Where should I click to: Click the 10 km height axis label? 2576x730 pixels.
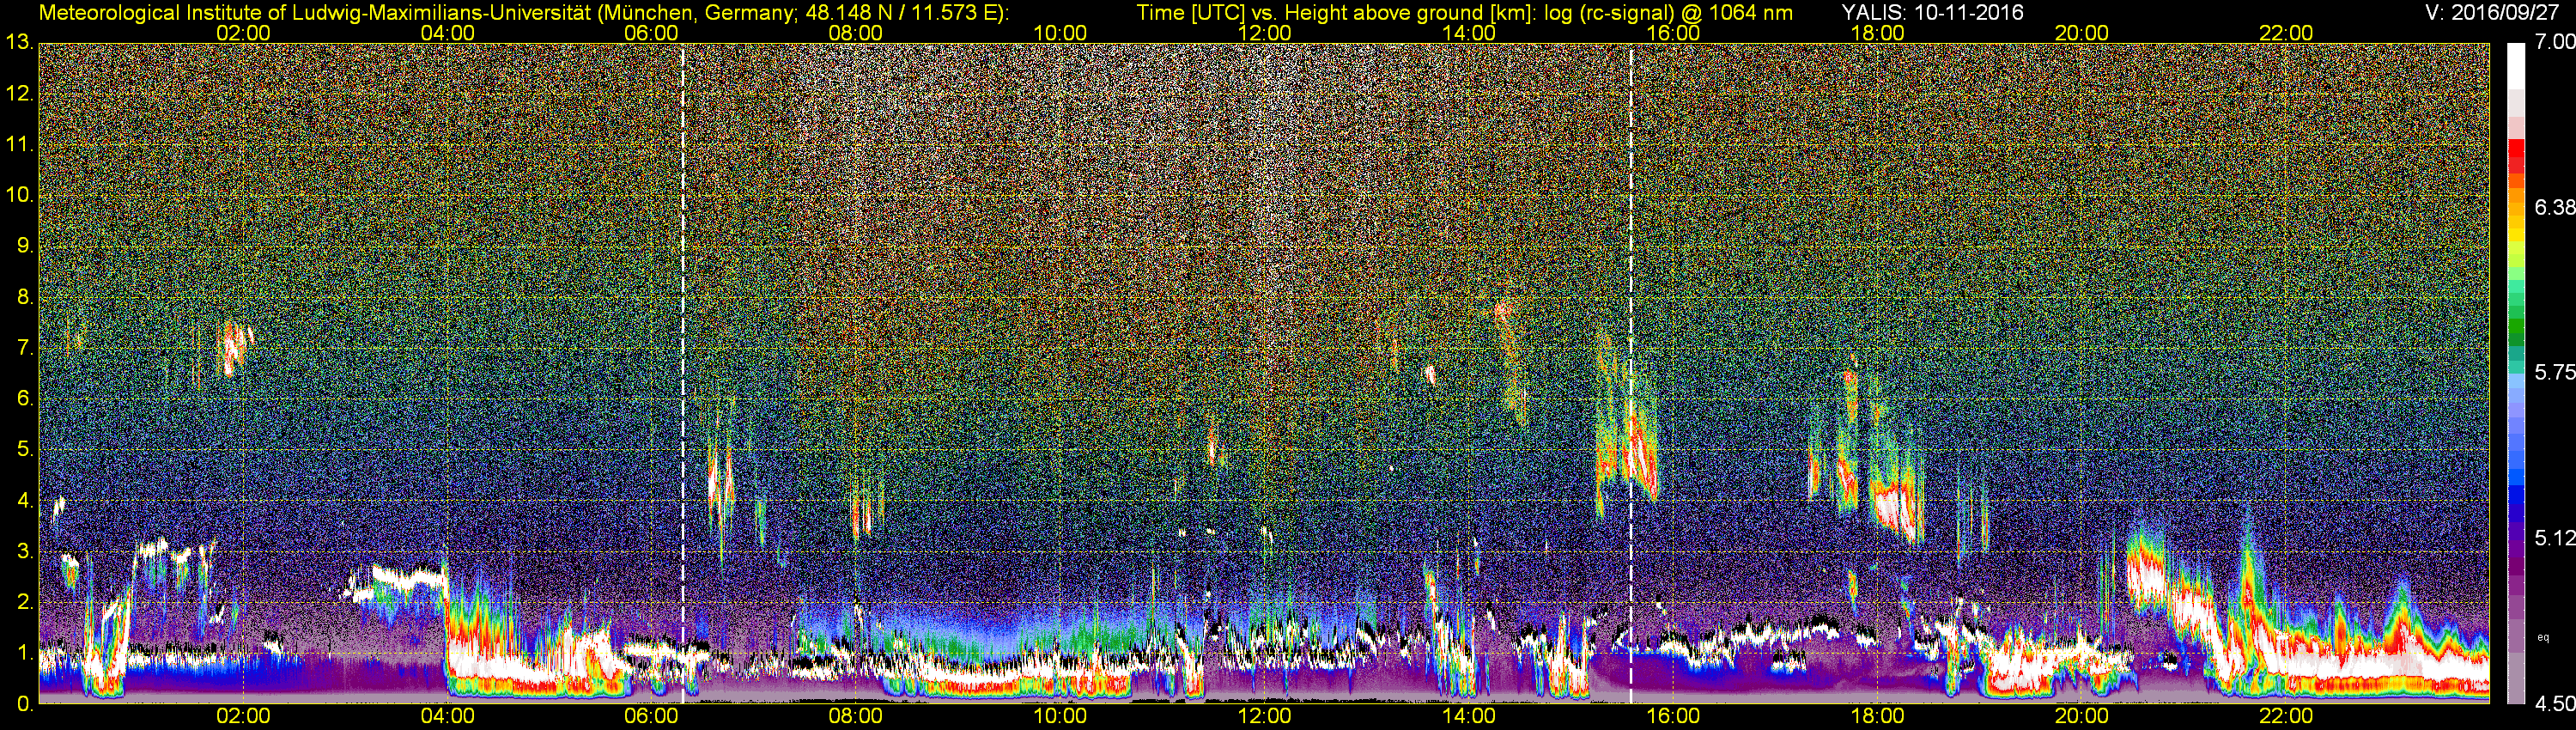click(x=19, y=195)
